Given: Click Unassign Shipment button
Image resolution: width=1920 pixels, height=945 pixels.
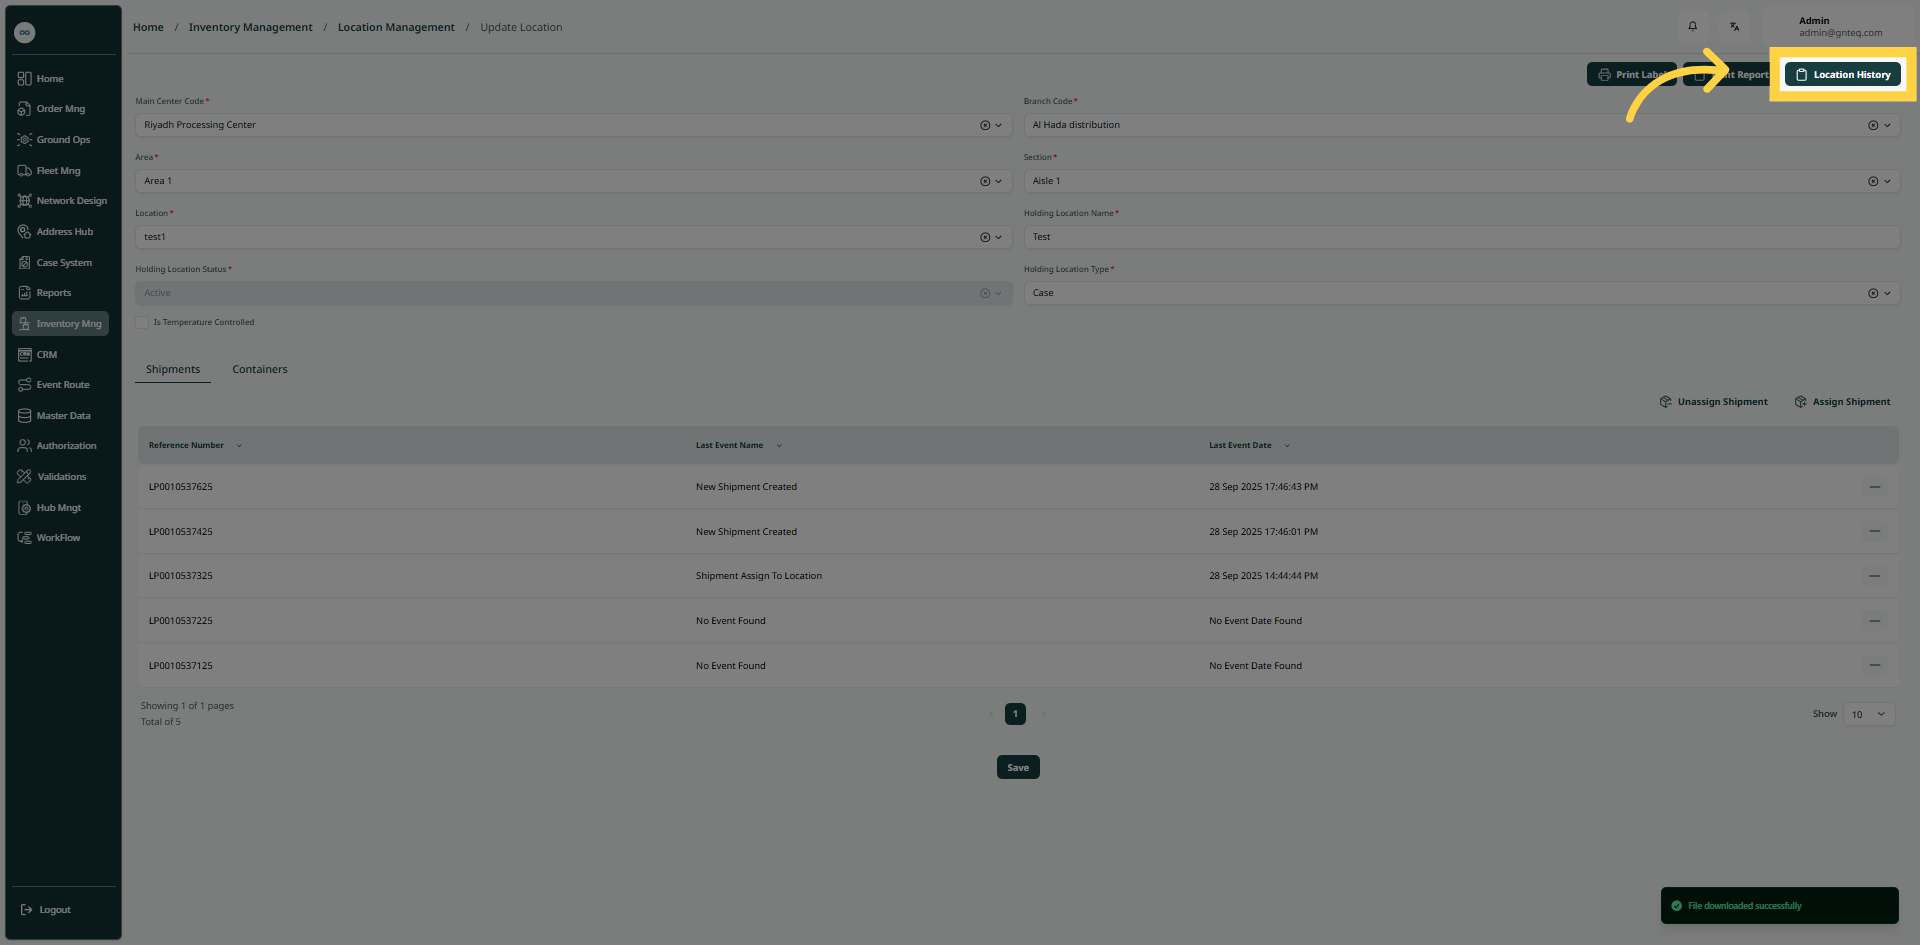Looking at the screenshot, I should 1713,402.
